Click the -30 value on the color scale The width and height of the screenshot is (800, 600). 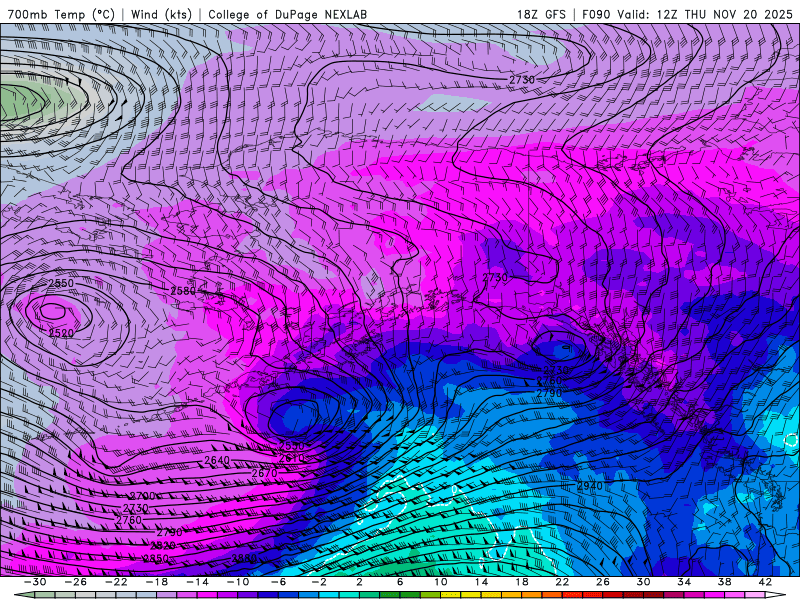coord(35,582)
